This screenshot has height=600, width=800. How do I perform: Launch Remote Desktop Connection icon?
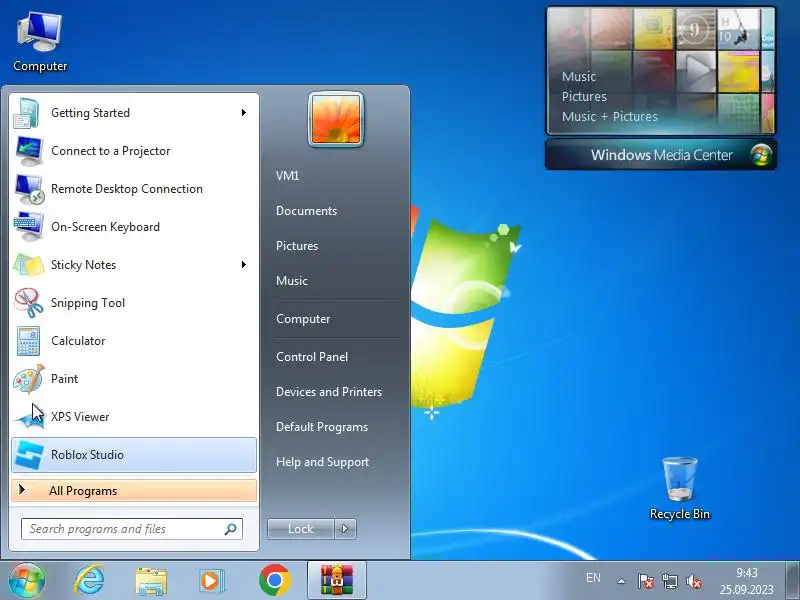[x=29, y=189]
